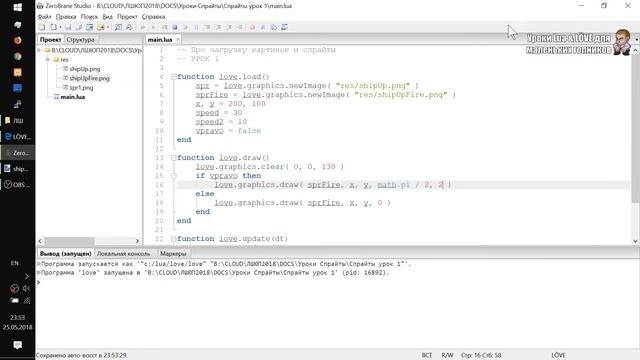640x360 pixels.
Task: Select spr1.png in project tree
Action: point(81,88)
